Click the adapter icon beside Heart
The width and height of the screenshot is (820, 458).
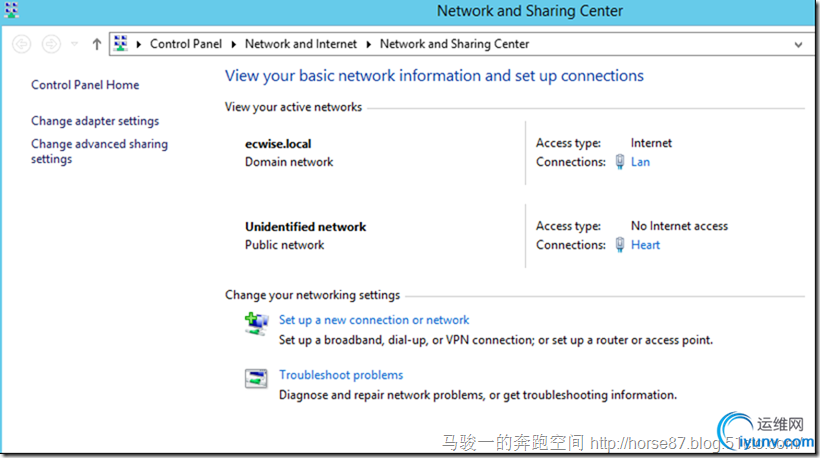click(620, 245)
